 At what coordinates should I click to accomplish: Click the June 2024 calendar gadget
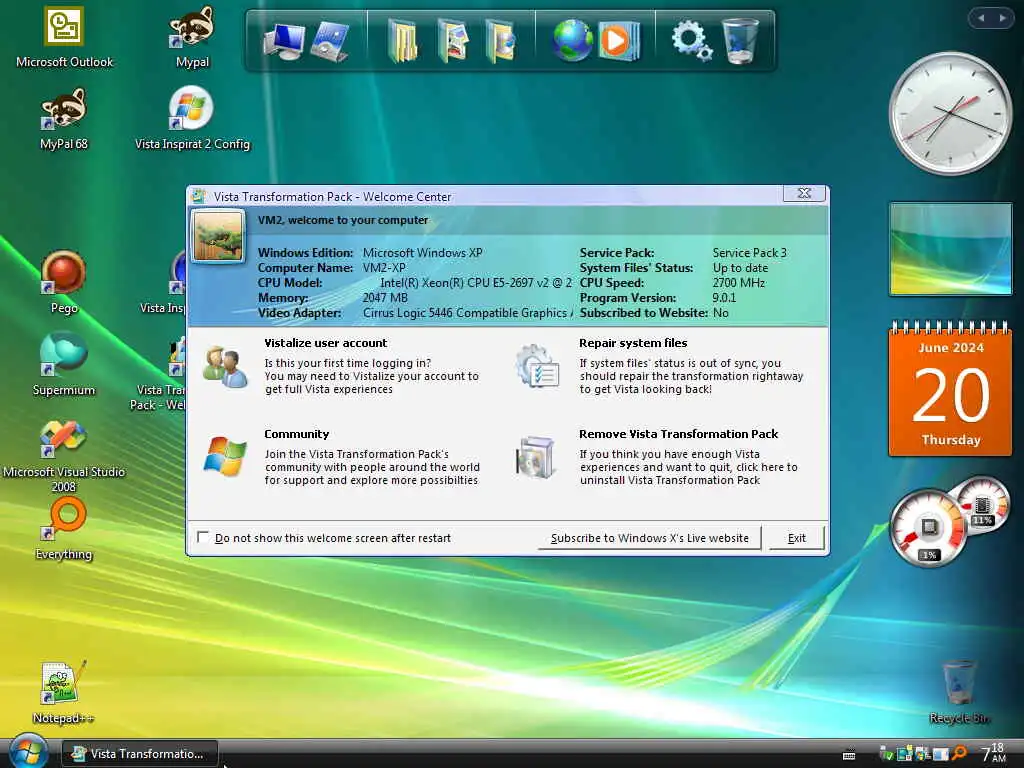tap(950, 388)
